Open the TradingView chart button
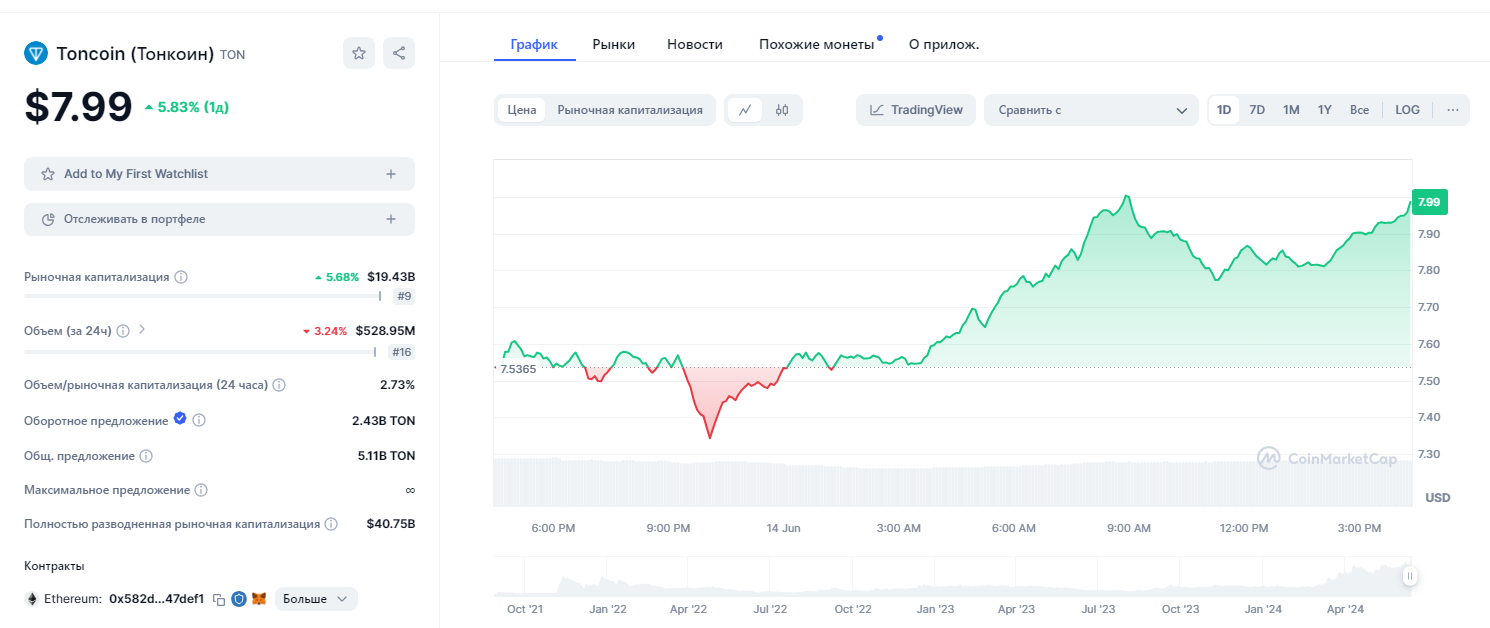 916,110
